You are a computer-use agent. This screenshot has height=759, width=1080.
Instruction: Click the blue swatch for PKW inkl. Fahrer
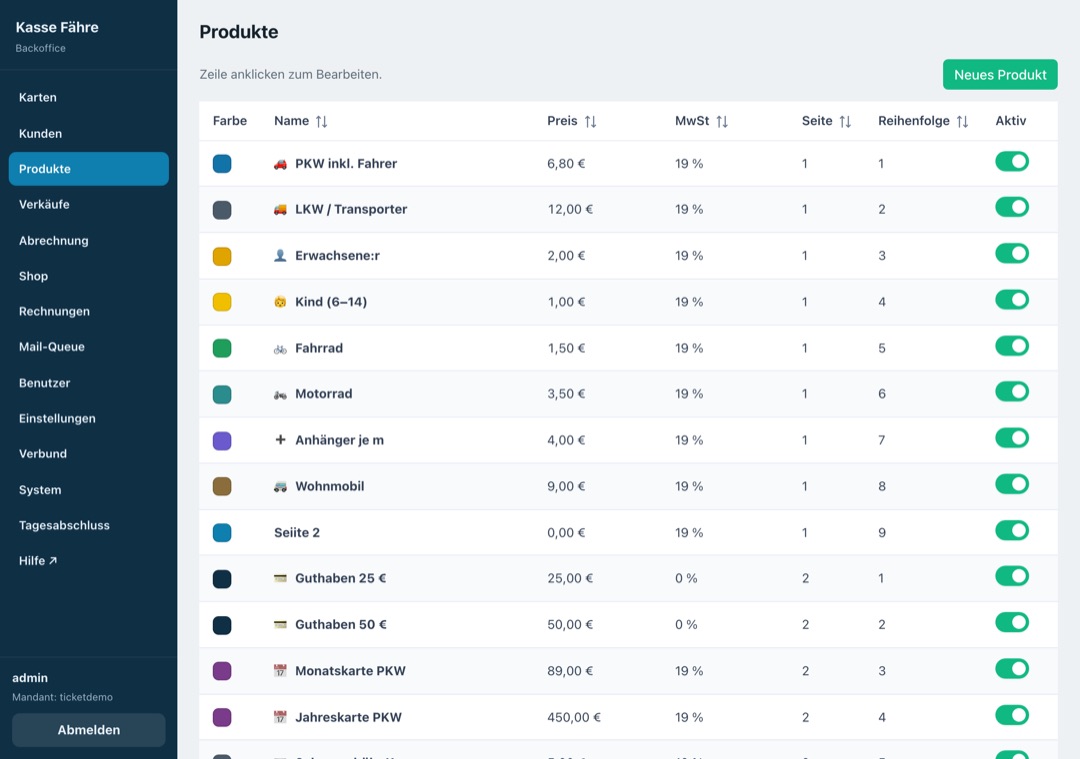point(222,164)
